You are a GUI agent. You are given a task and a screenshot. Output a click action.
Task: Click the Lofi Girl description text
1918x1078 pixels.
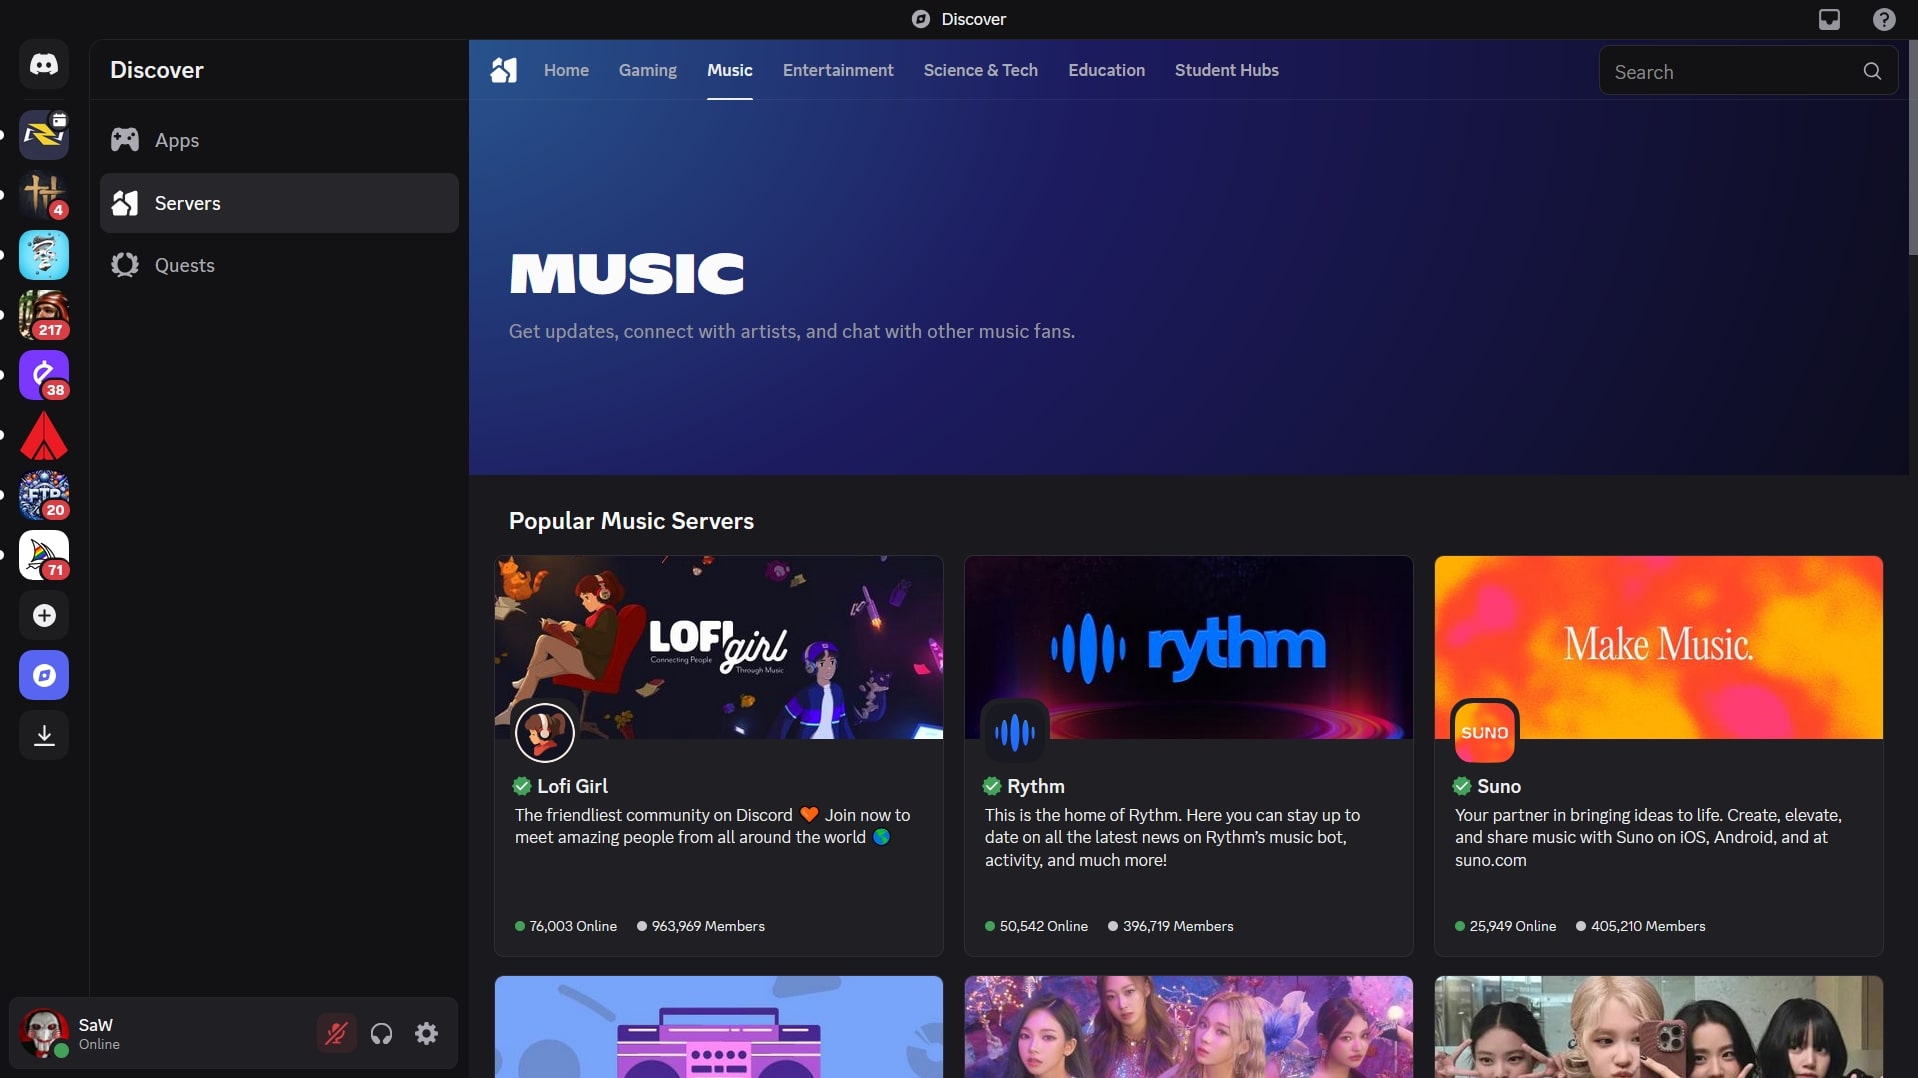[x=712, y=826]
